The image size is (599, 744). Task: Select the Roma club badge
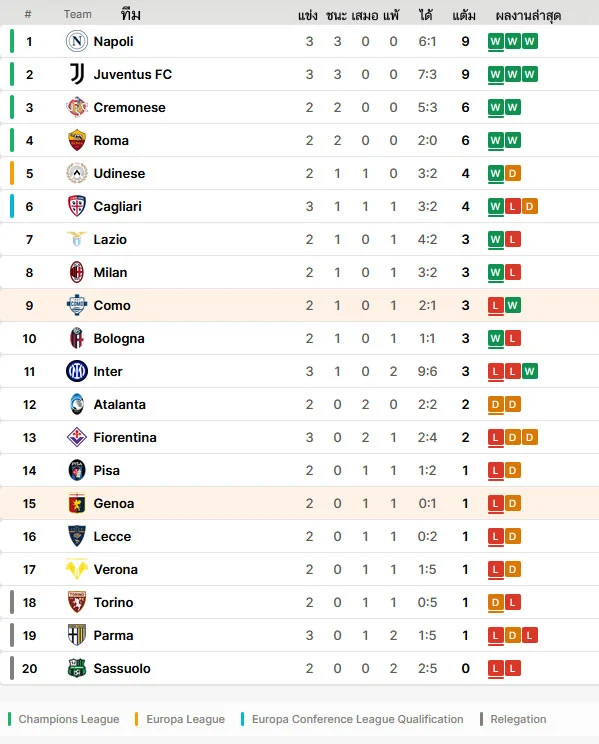[76, 140]
